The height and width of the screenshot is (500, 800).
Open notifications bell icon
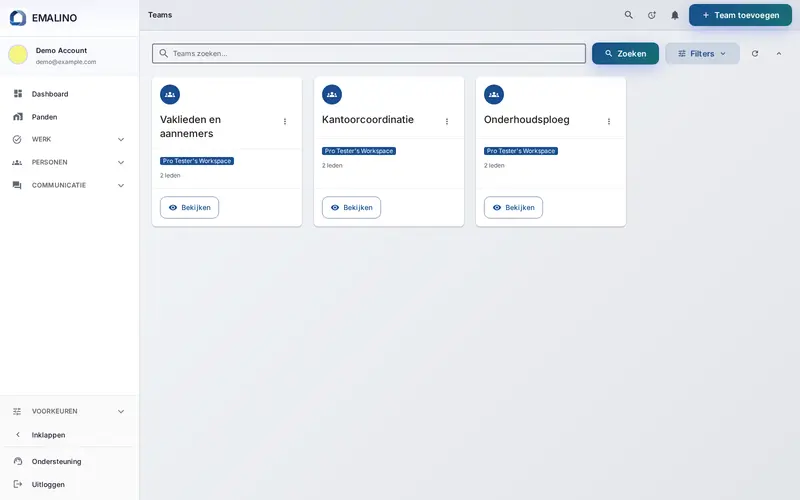coord(674,15)
